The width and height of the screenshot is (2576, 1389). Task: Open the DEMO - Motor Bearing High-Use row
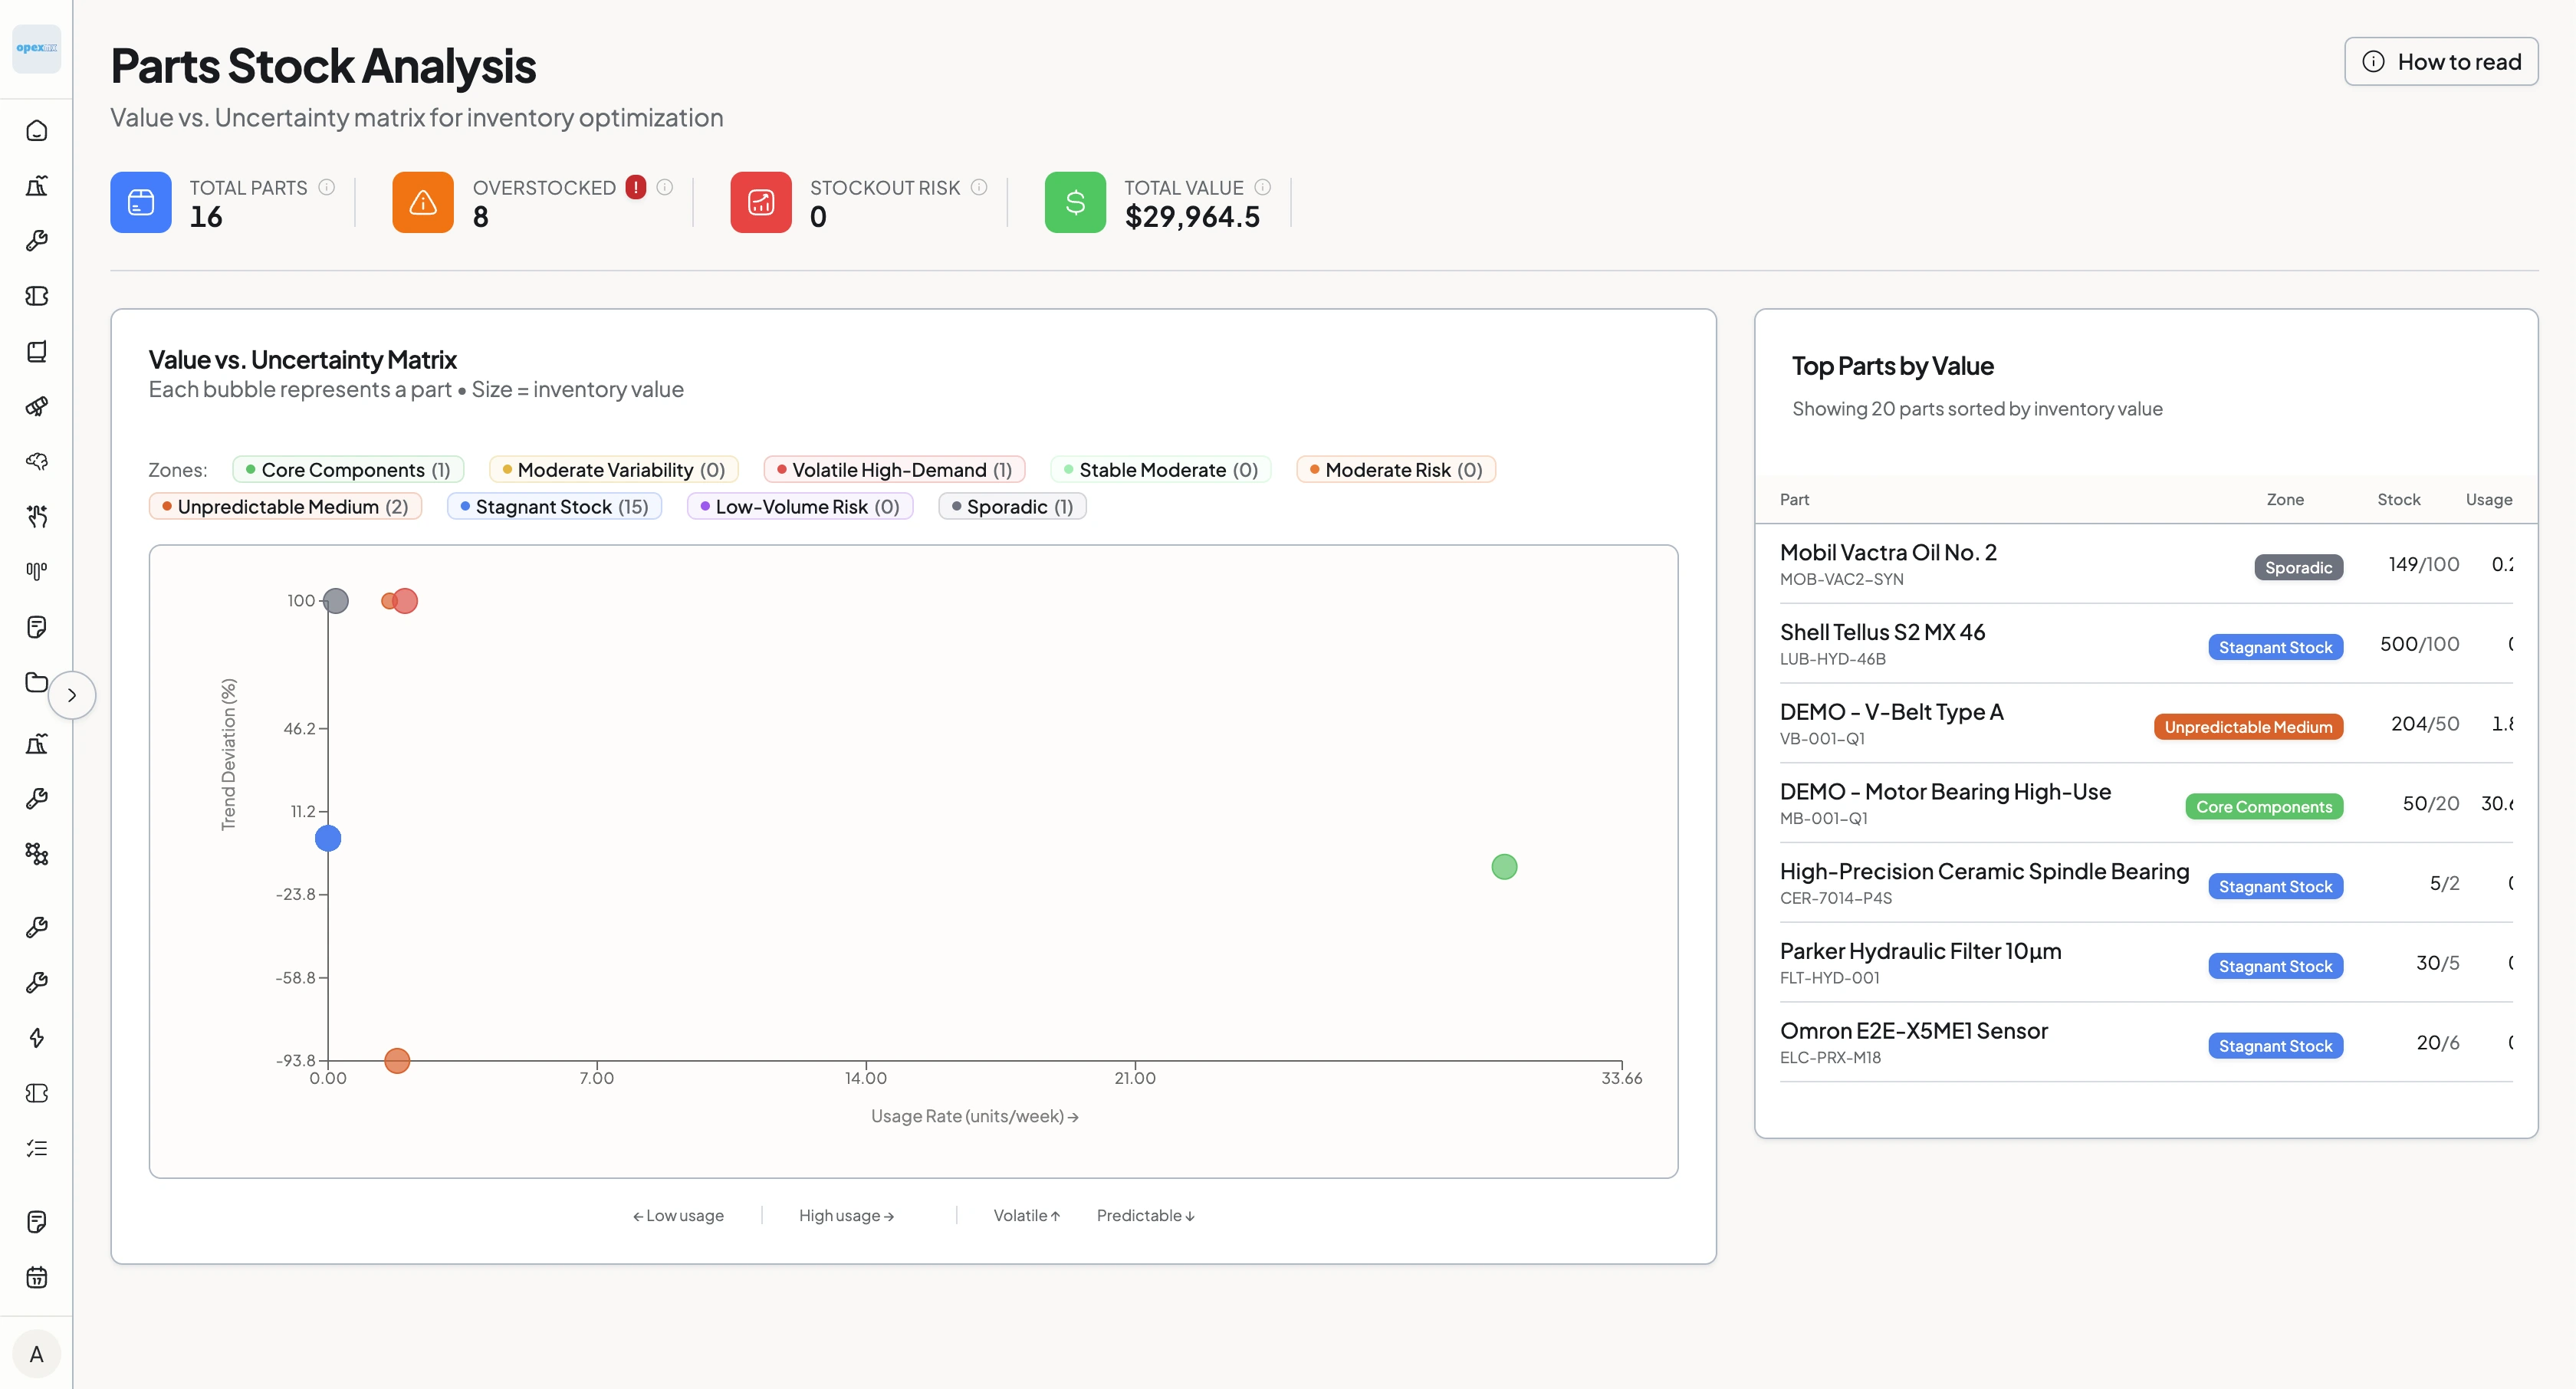click(2146, 803)
